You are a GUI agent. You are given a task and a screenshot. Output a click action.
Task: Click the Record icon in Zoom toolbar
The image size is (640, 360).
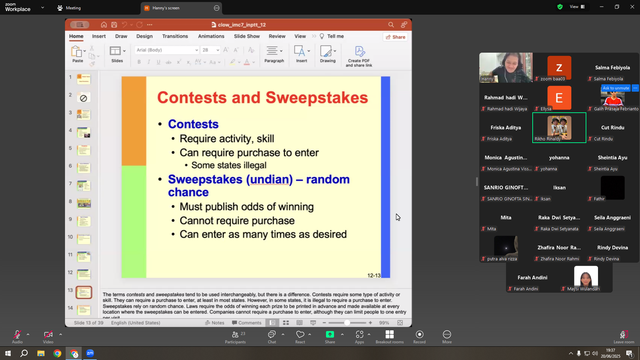[419, 334]
